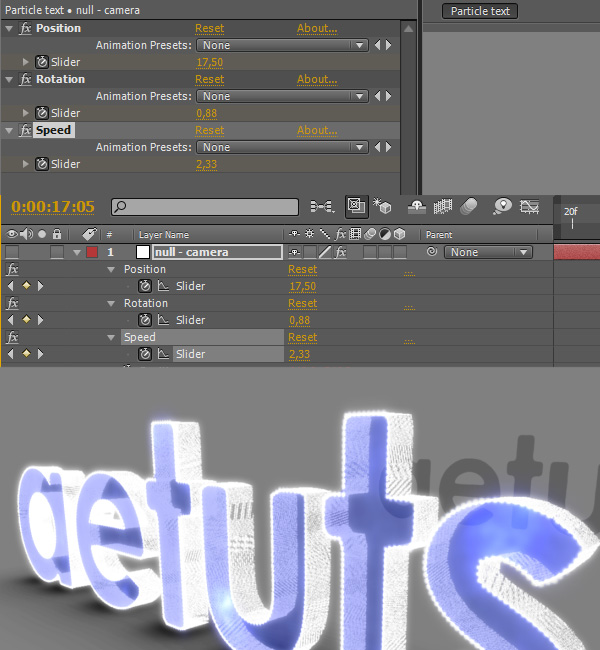Toggle keyframe diamond for timeline Position Slider
The width and height of the screenshot is (600, 650).
(x=26, y=286)
